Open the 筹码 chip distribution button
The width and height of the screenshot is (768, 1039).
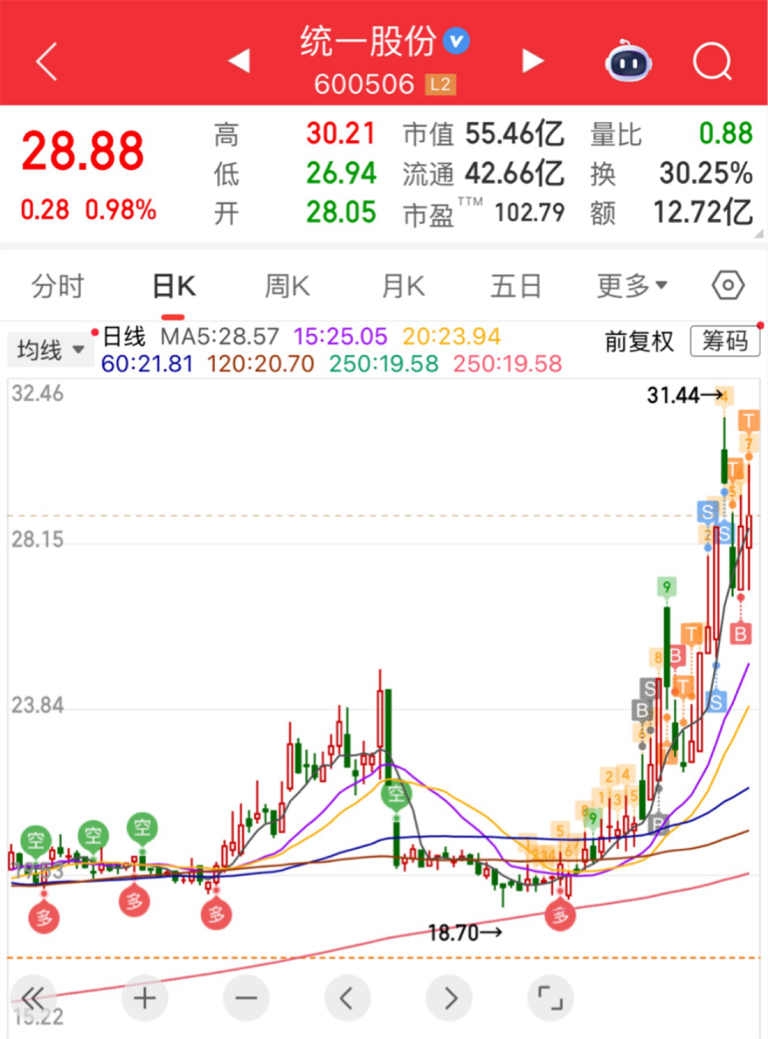(x=725, y=341)
